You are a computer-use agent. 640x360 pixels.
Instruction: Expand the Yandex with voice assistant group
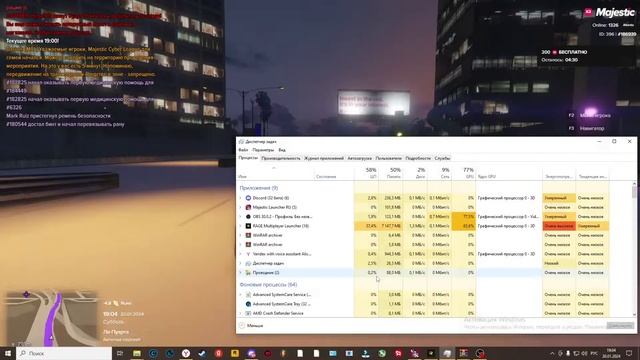240,254
